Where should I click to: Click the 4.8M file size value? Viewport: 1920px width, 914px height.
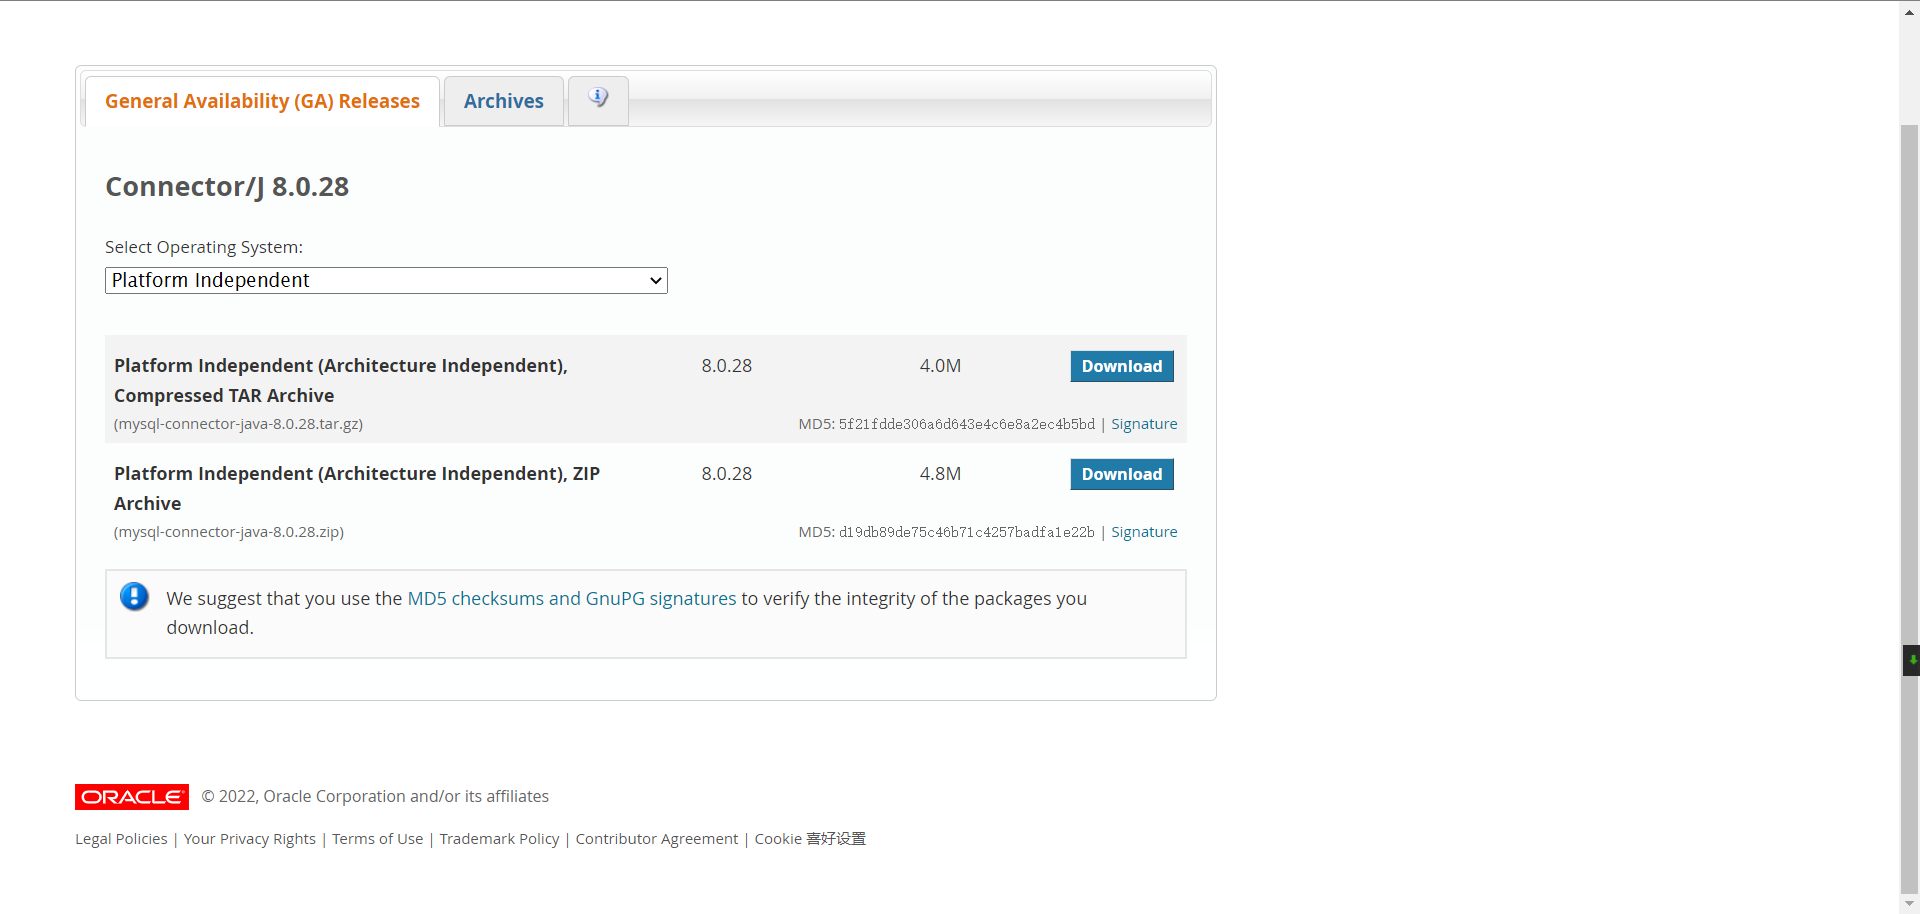(x=940, y=474)
